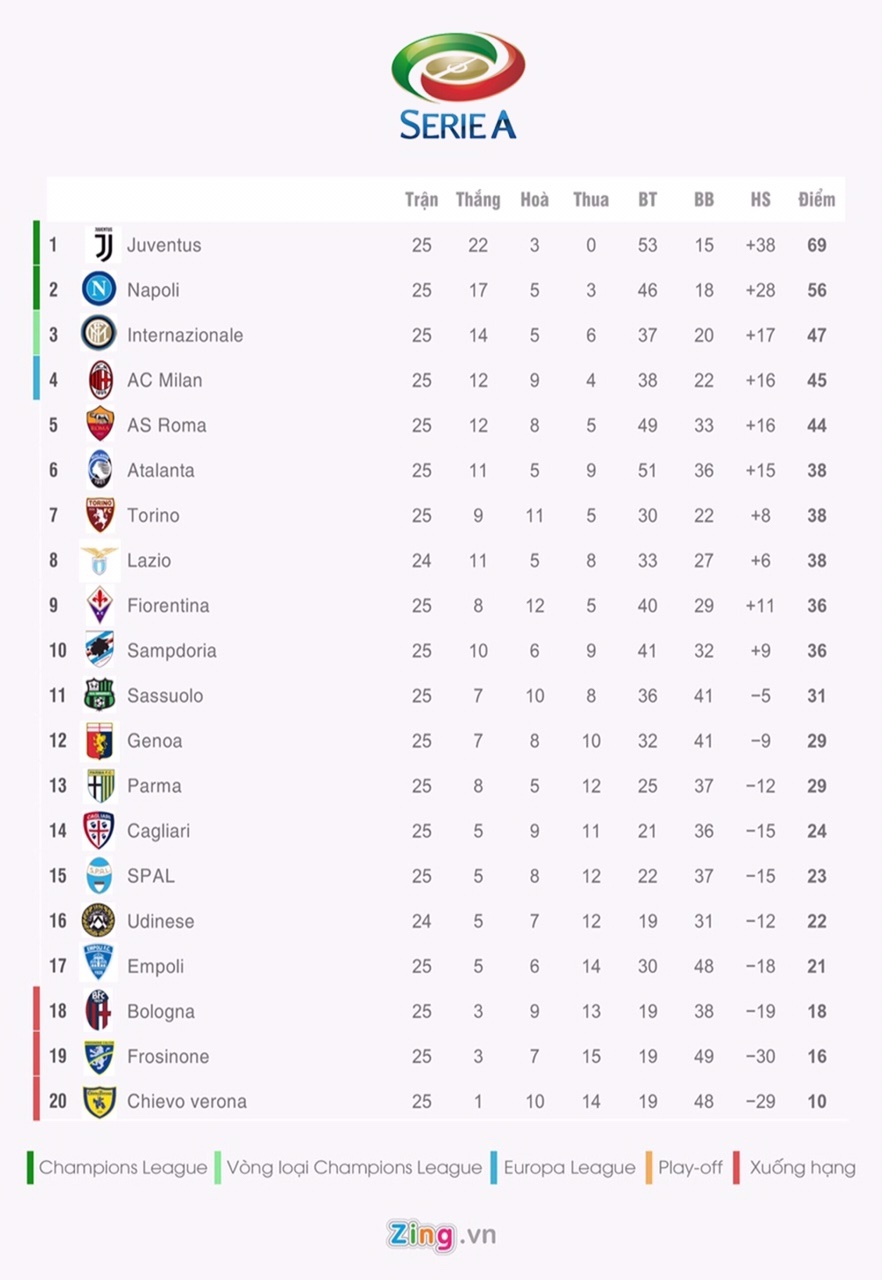This screenshot has height=1280, width=882.
Task: Click the Atalanta club logo
Action: point(100,470)
